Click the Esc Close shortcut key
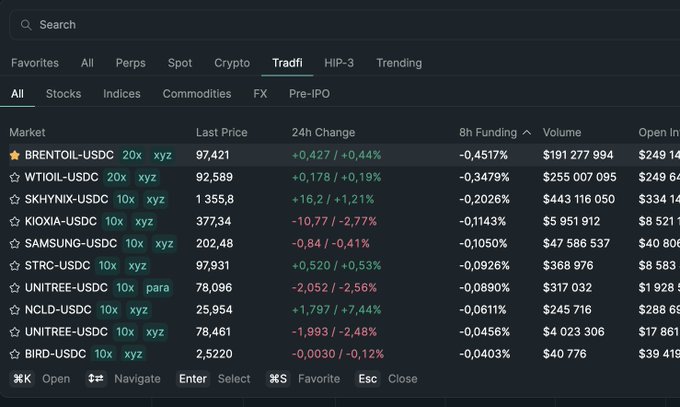Image resolution: width=680 pixels, height=407 pixels. (367, 379)
